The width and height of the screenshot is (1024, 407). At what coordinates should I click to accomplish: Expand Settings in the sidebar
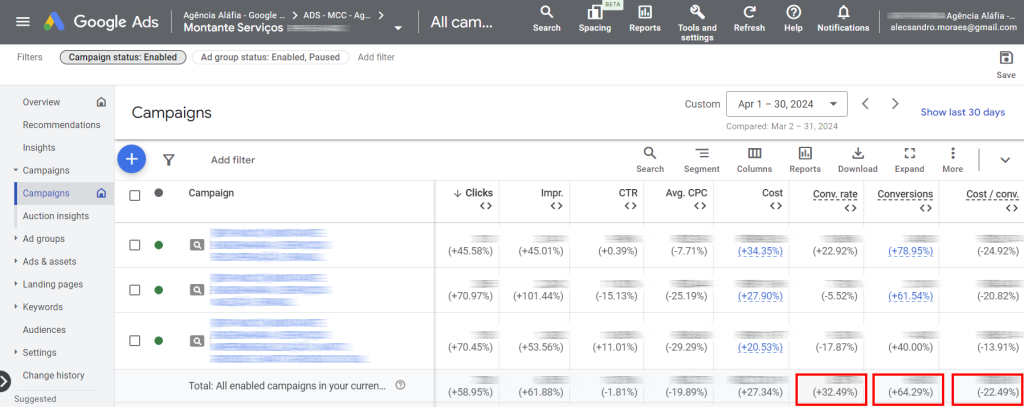pos(16,352)
